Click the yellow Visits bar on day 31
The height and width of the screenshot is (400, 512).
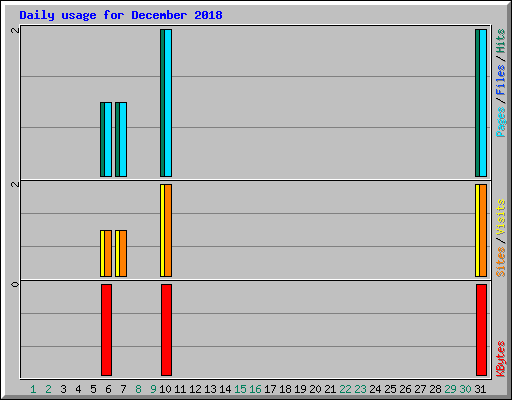tap(477, 231)
